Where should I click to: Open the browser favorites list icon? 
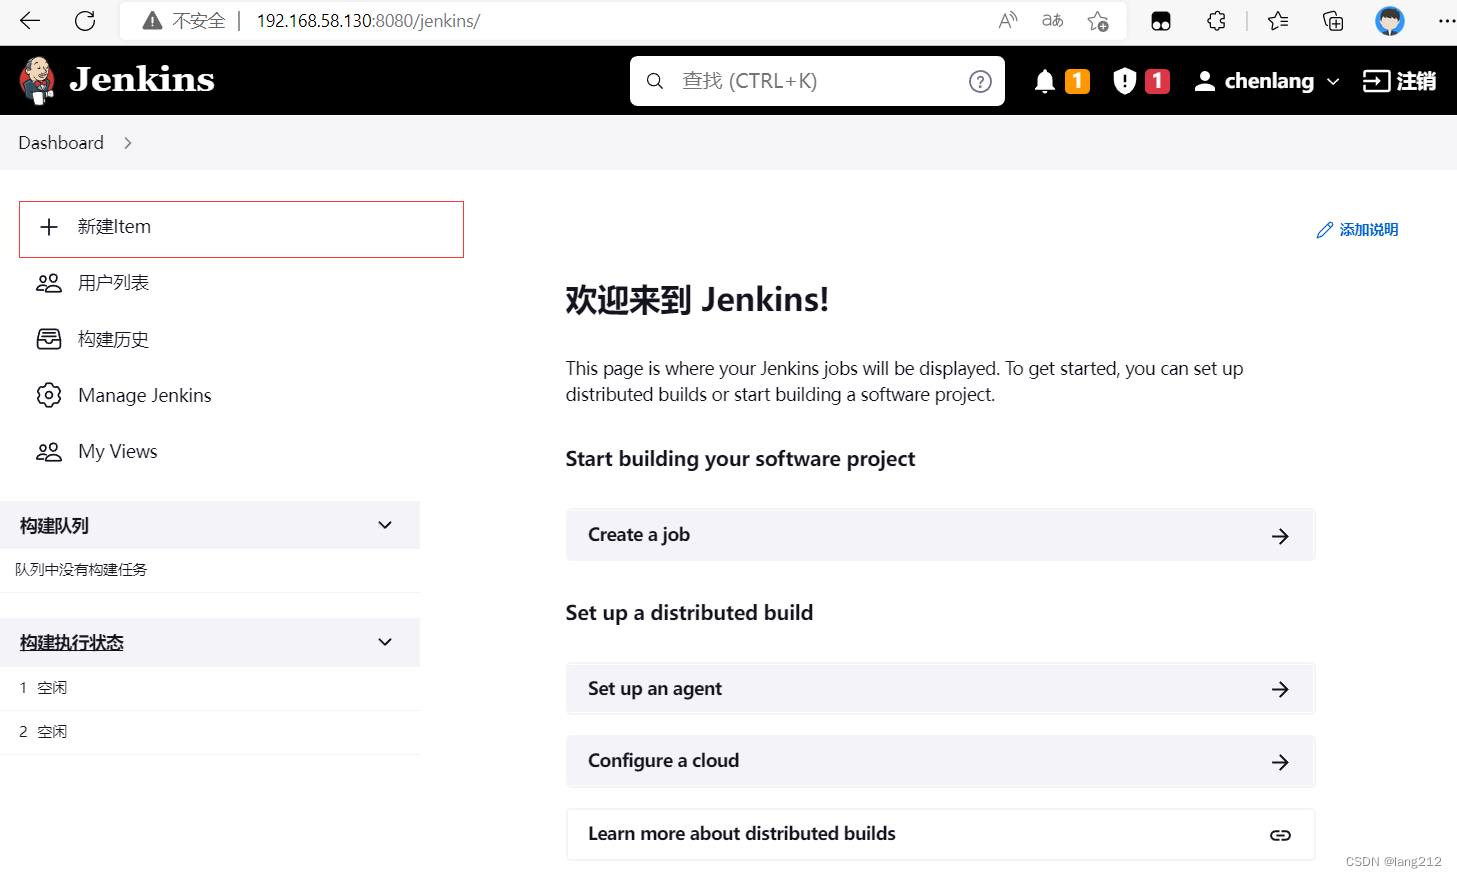[1278, 20]
